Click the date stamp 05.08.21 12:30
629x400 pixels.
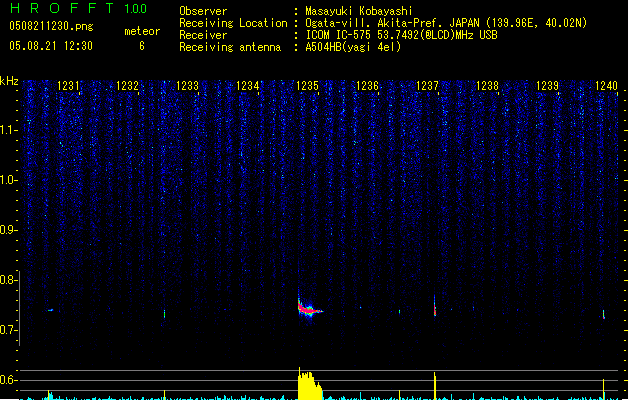51,46
